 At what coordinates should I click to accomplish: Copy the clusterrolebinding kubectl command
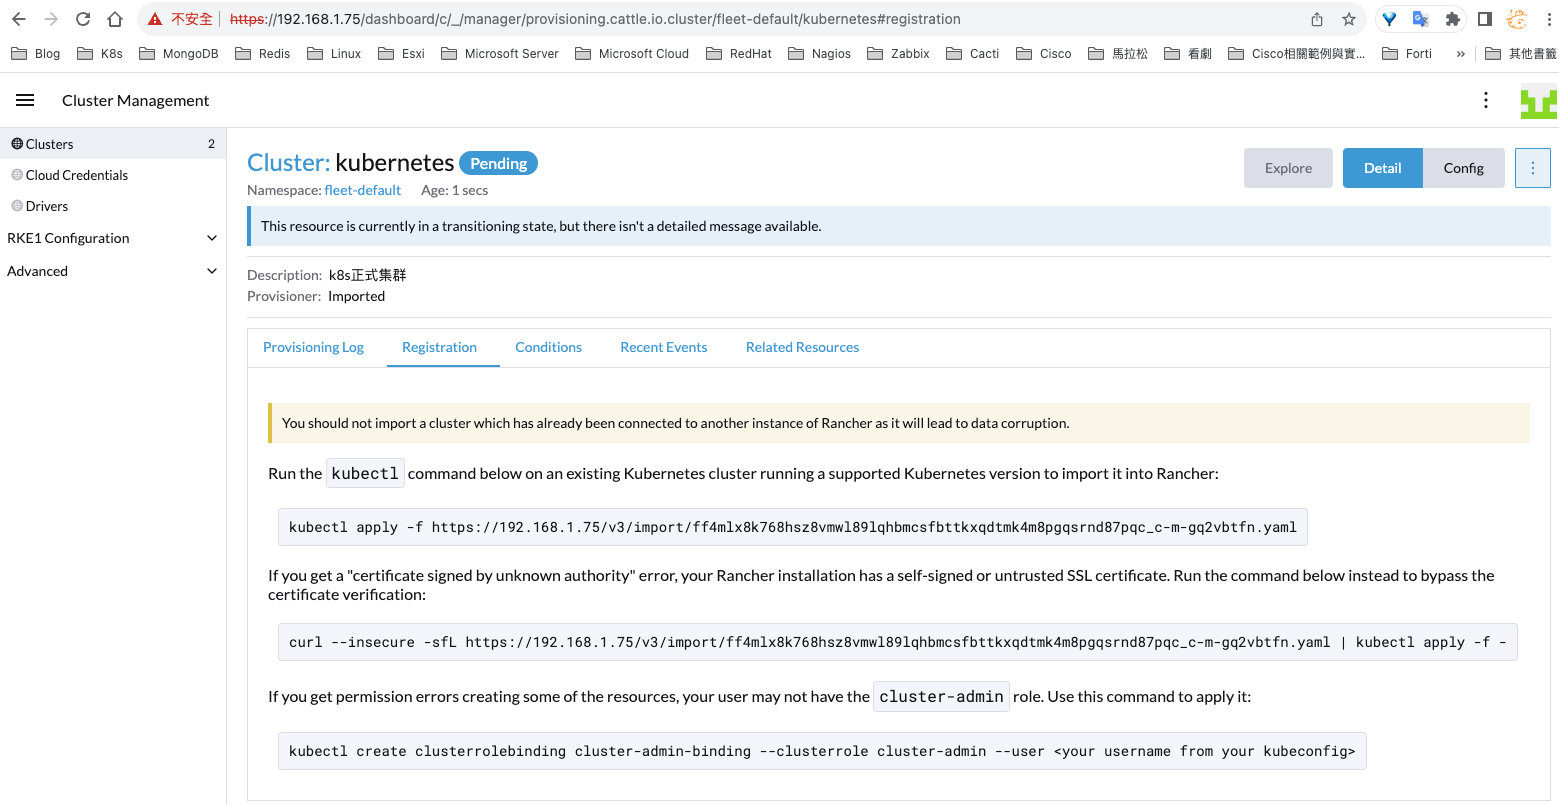[x=822, y=751]
